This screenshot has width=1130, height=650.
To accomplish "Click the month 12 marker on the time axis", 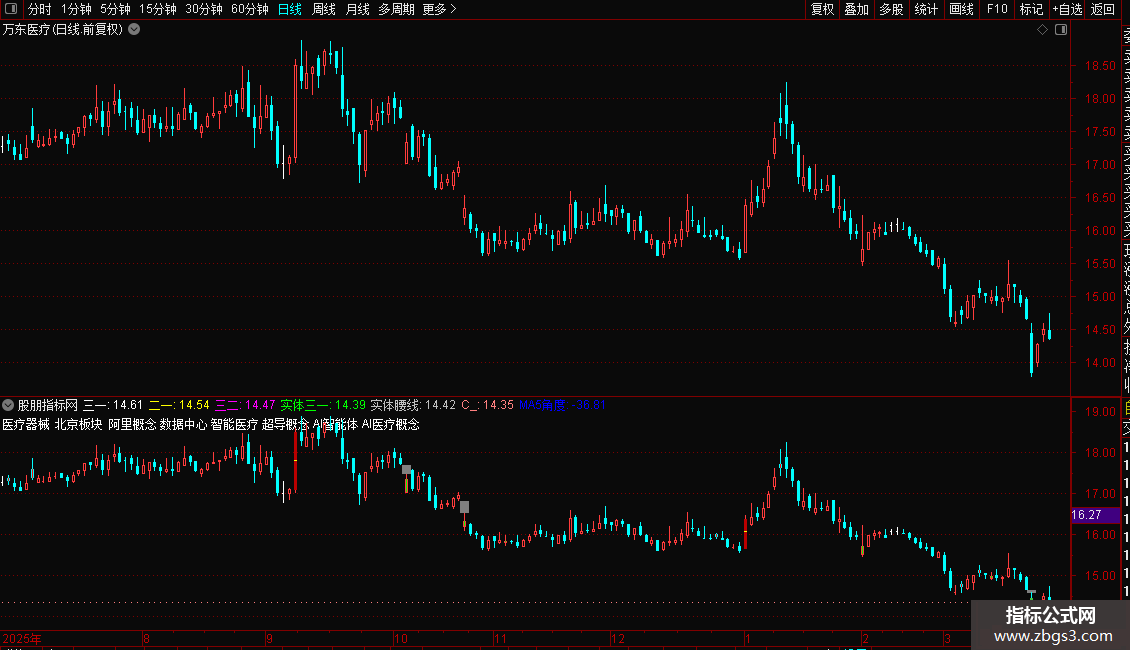I will coord(618,638).
